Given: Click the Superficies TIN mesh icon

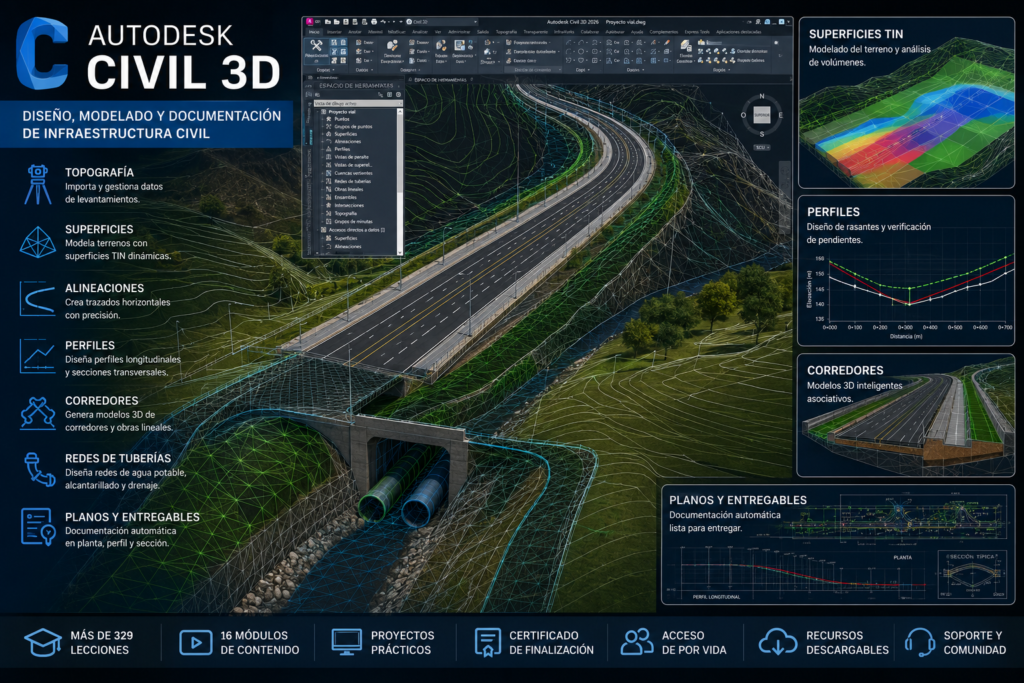Looking at the screenshot, I should point(37,242).
